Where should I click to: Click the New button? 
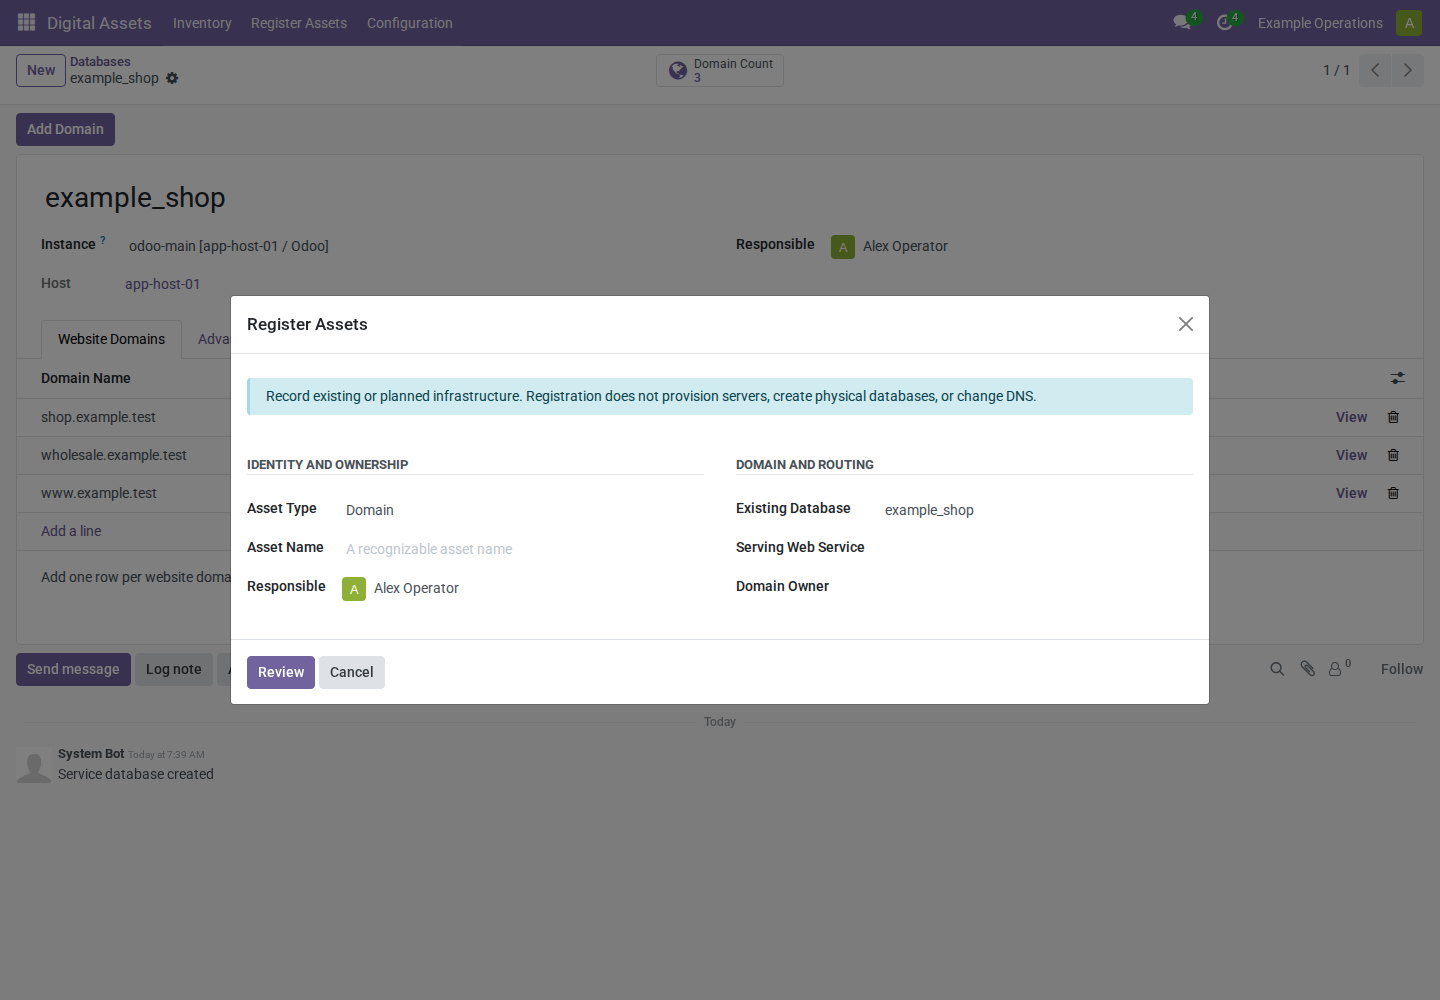[41, 70]
